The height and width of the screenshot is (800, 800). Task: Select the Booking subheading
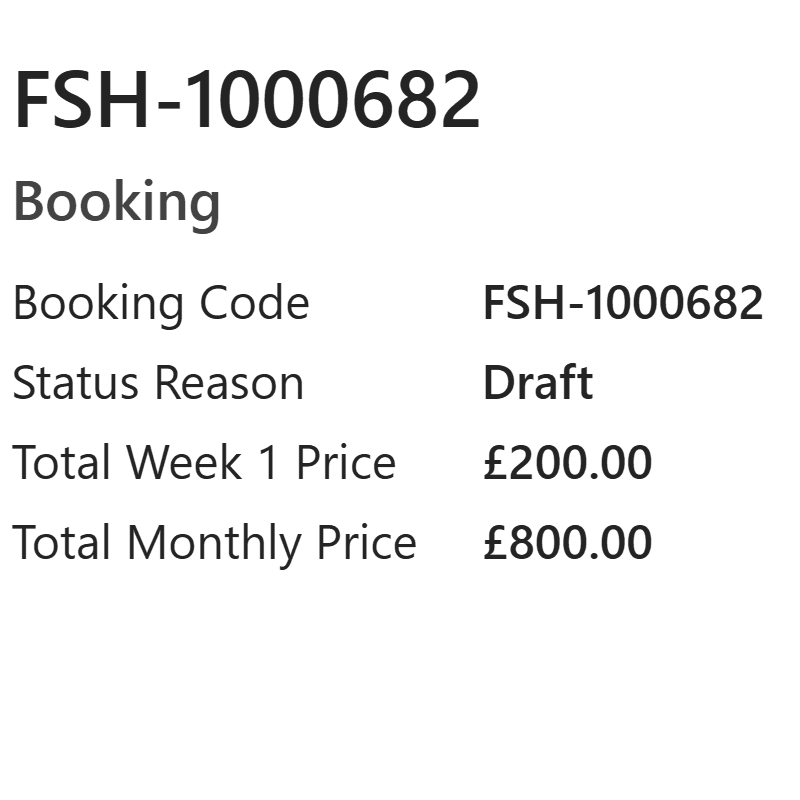pyautogui.click(x=116, y=202)
